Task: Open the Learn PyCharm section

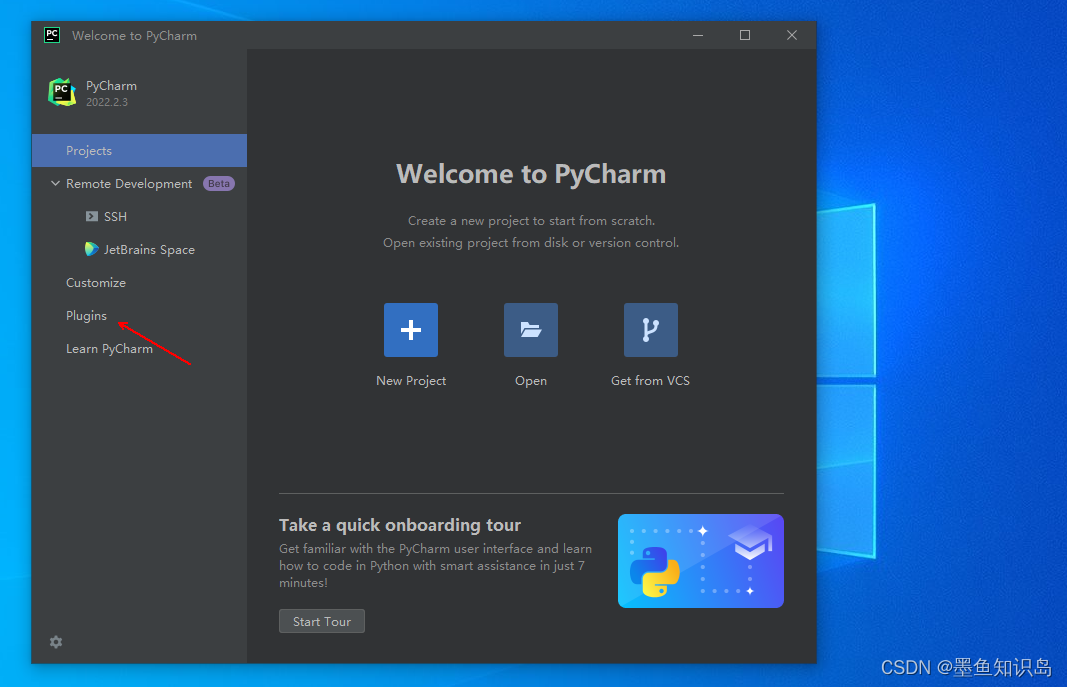Action: click(110, 349)
